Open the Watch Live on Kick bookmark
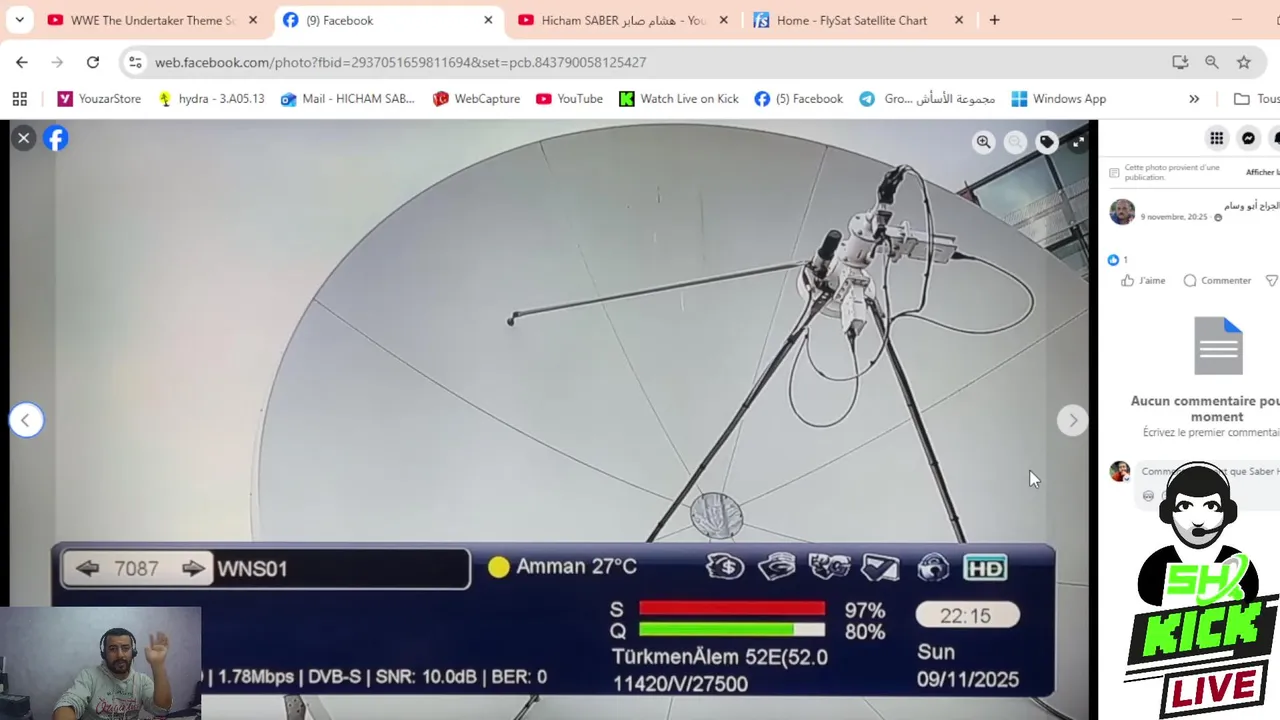The image size is (1280, 720). [678, 99]
